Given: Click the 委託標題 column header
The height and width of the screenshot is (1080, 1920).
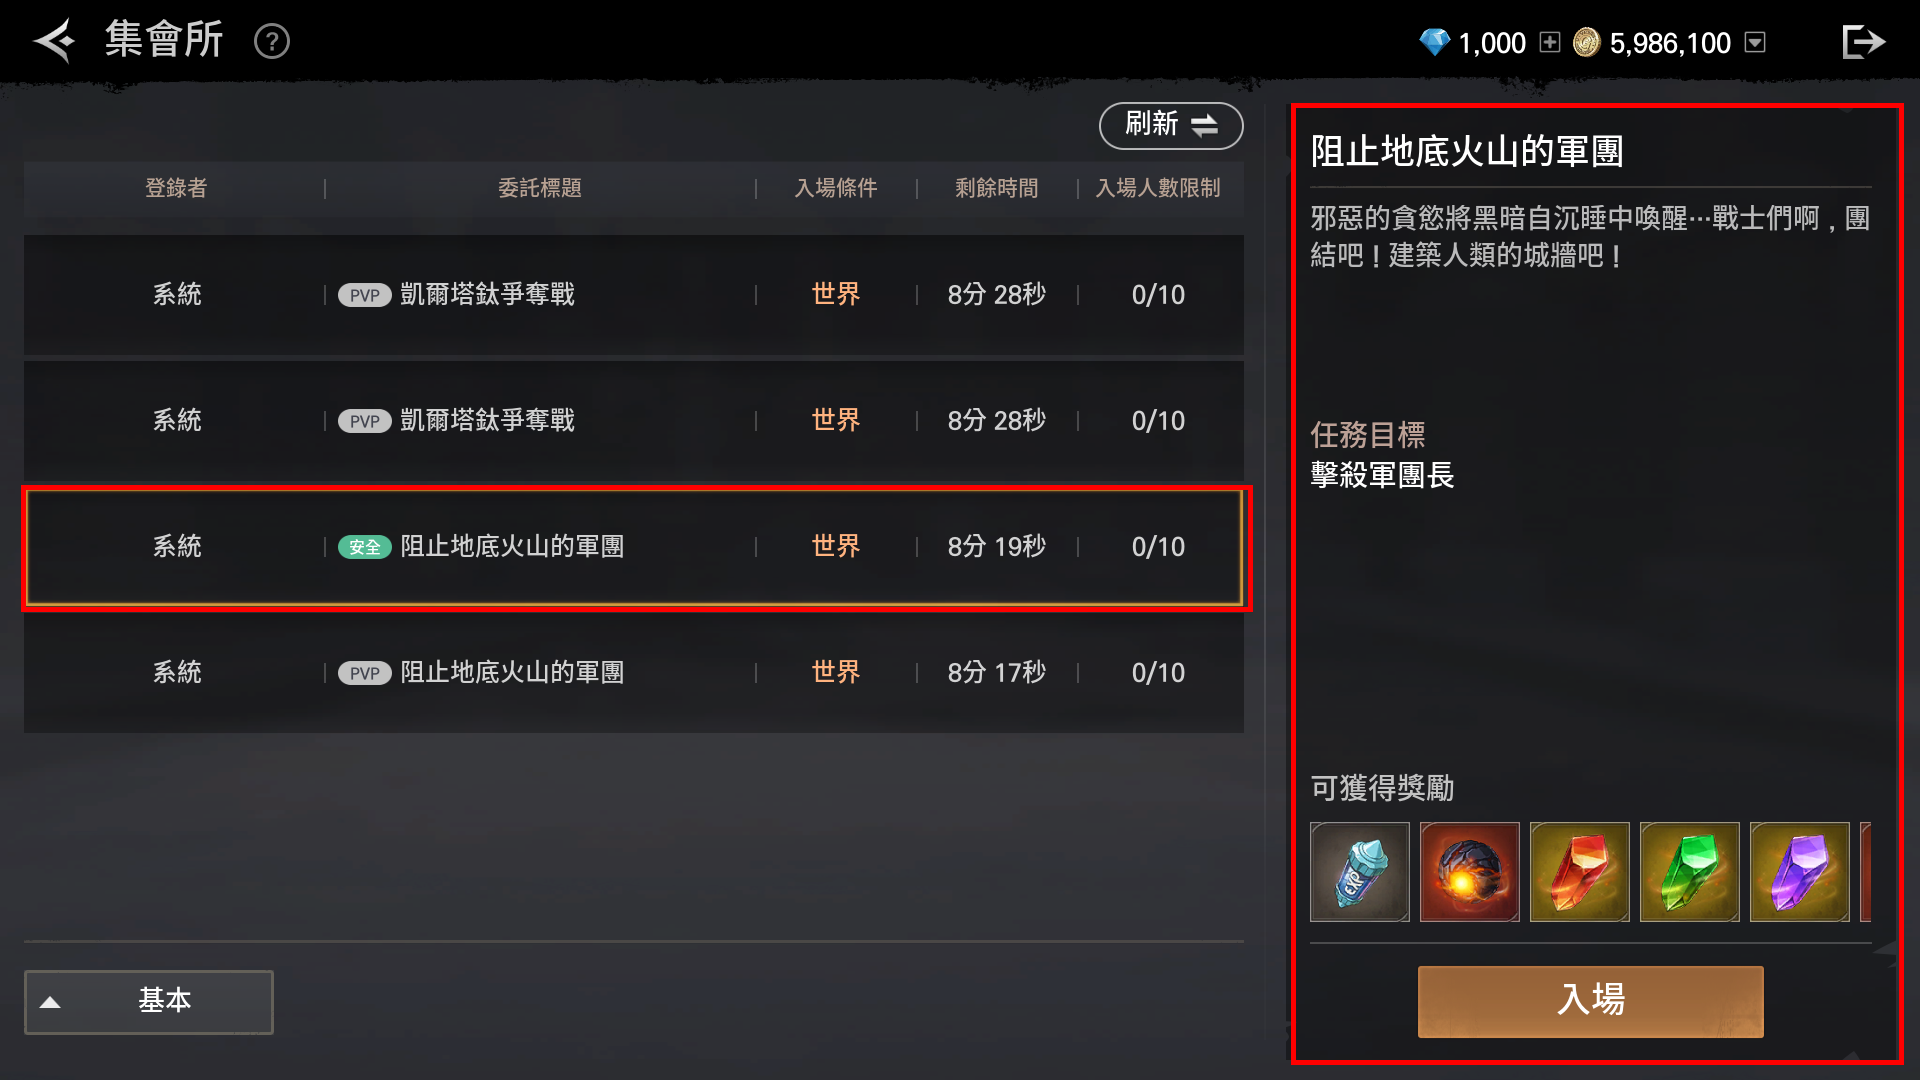Looking at the screenshot, I should pyautogui.click(x=540, y=188).
